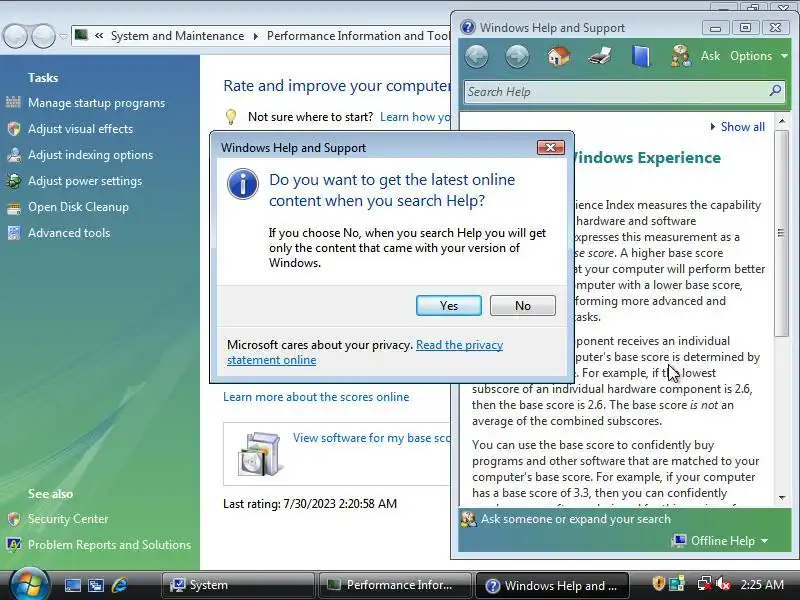Click the Adjust visual effects shield icon
800x600 pixels.
coord(14,129)
